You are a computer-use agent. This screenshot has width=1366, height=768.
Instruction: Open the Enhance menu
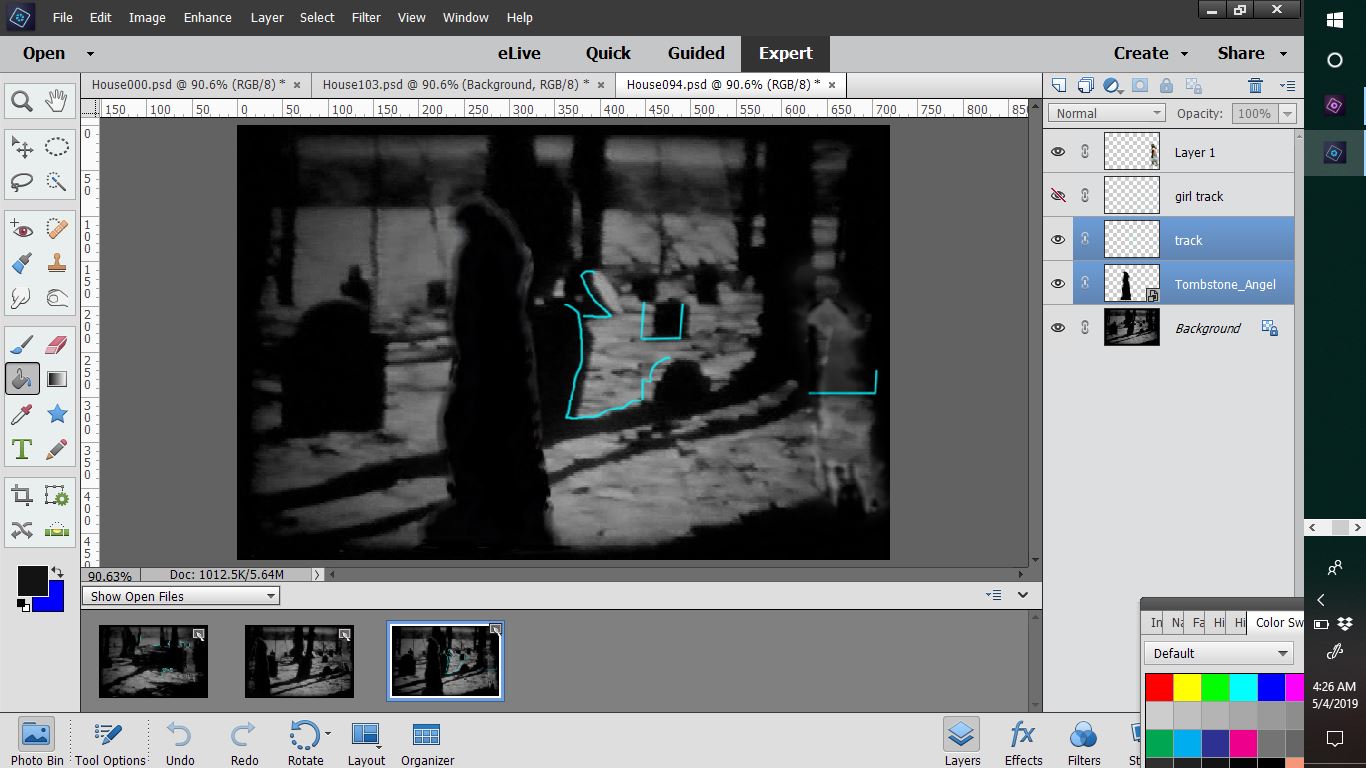pyautogui.click(x=208, y=17)
